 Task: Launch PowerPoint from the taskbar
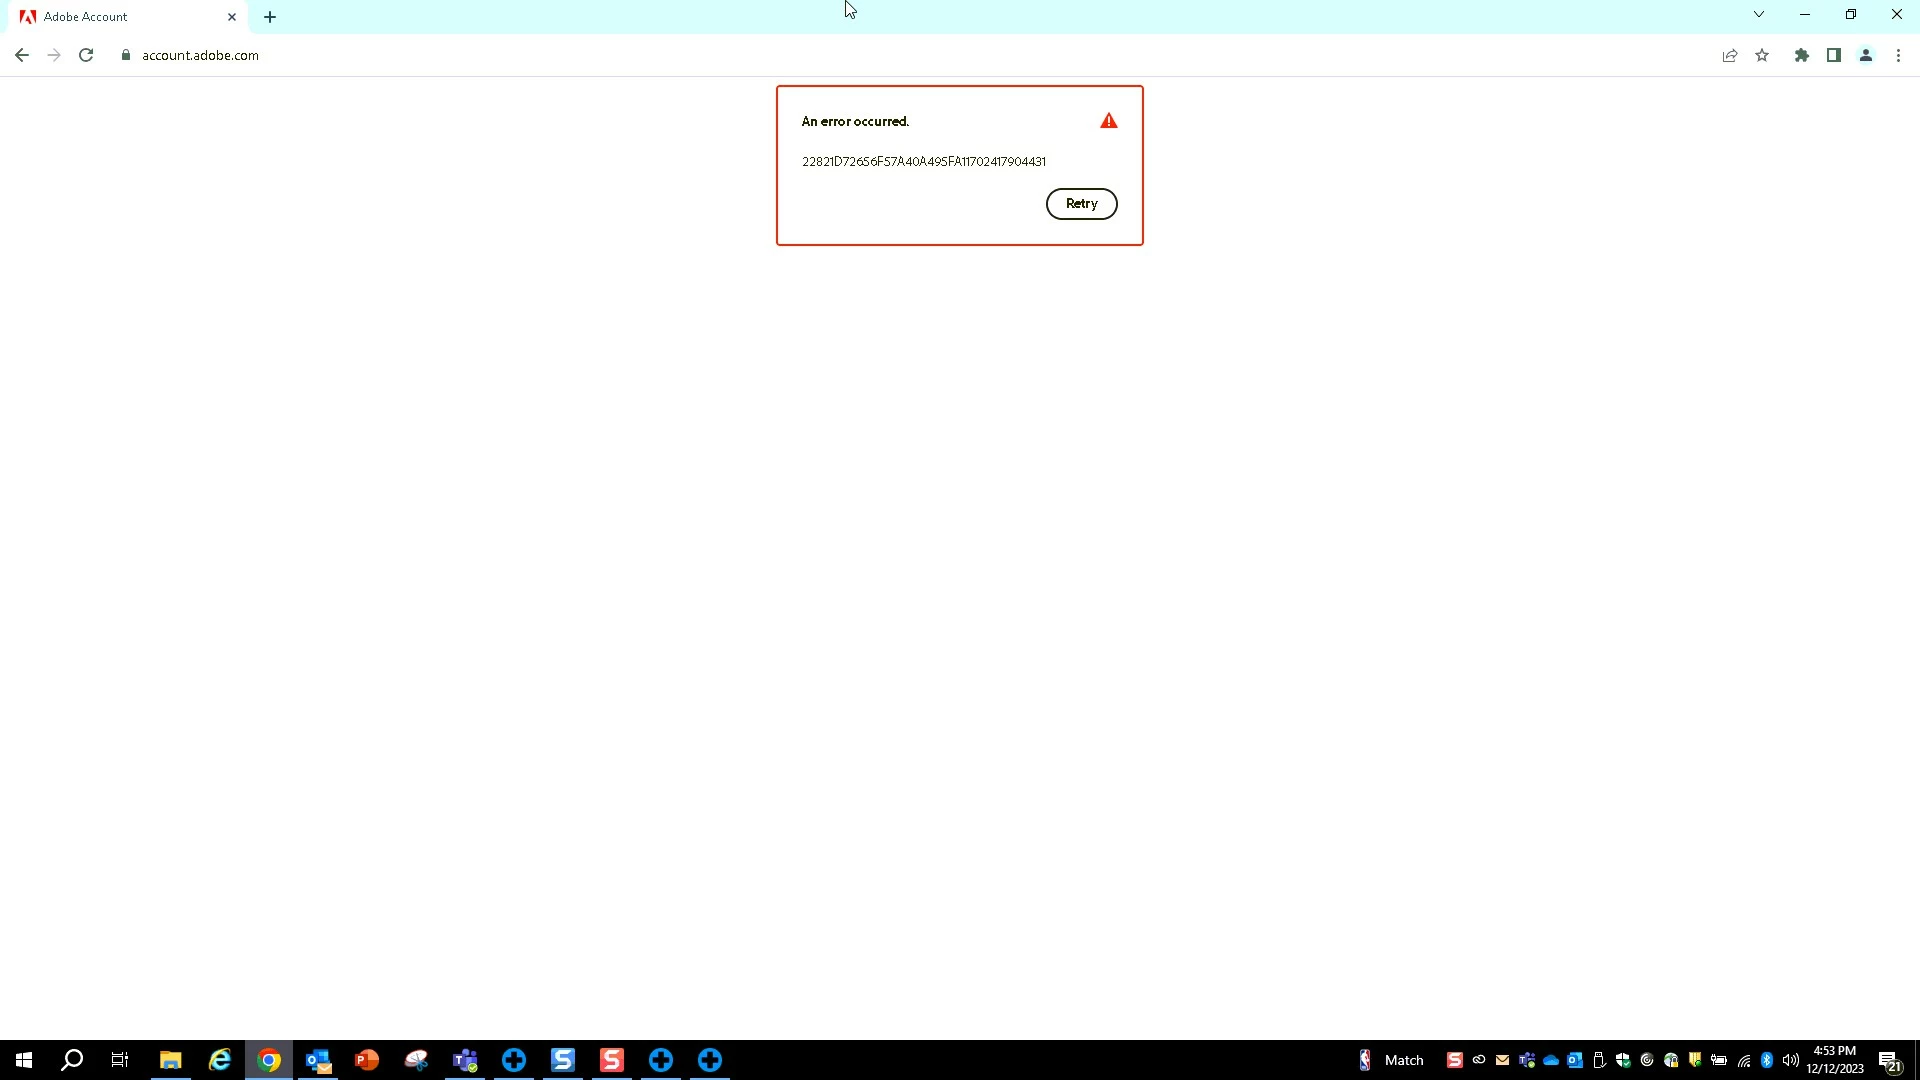point(367,1060)
